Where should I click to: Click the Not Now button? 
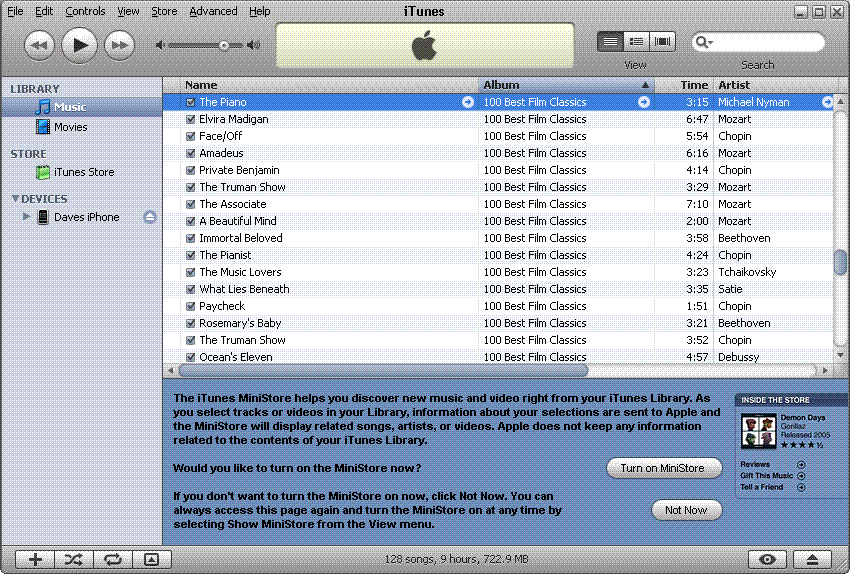coord(686,510)
